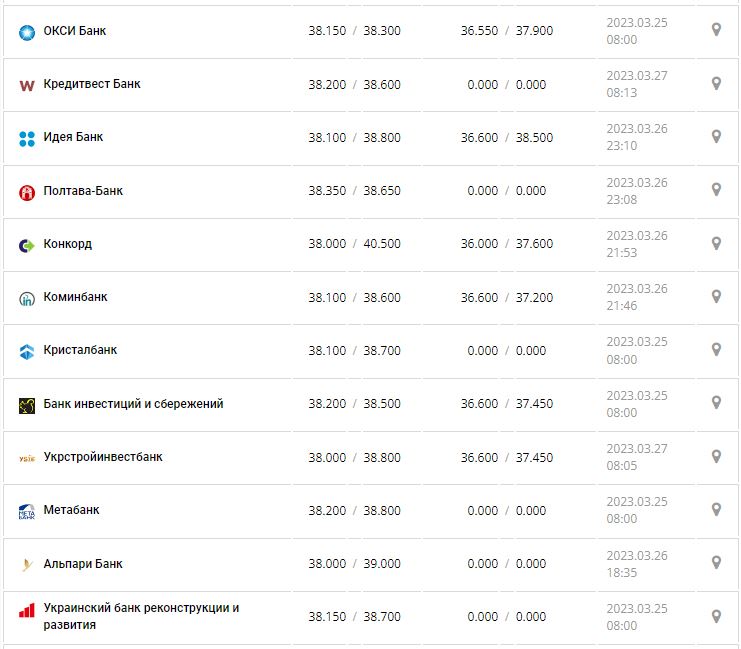741x649 pixels.
Task: Open the map pin for Идея Банк
Action: (x=716, y=136)
